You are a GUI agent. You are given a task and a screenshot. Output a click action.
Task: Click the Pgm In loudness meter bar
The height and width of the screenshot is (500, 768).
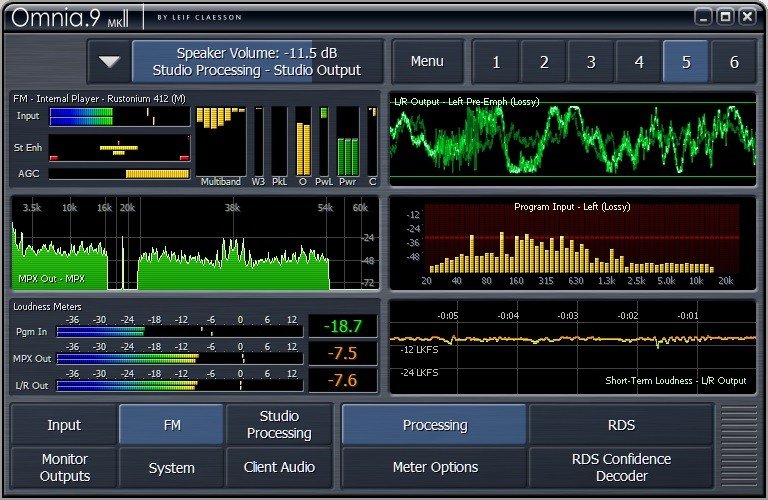pos(180,332)
